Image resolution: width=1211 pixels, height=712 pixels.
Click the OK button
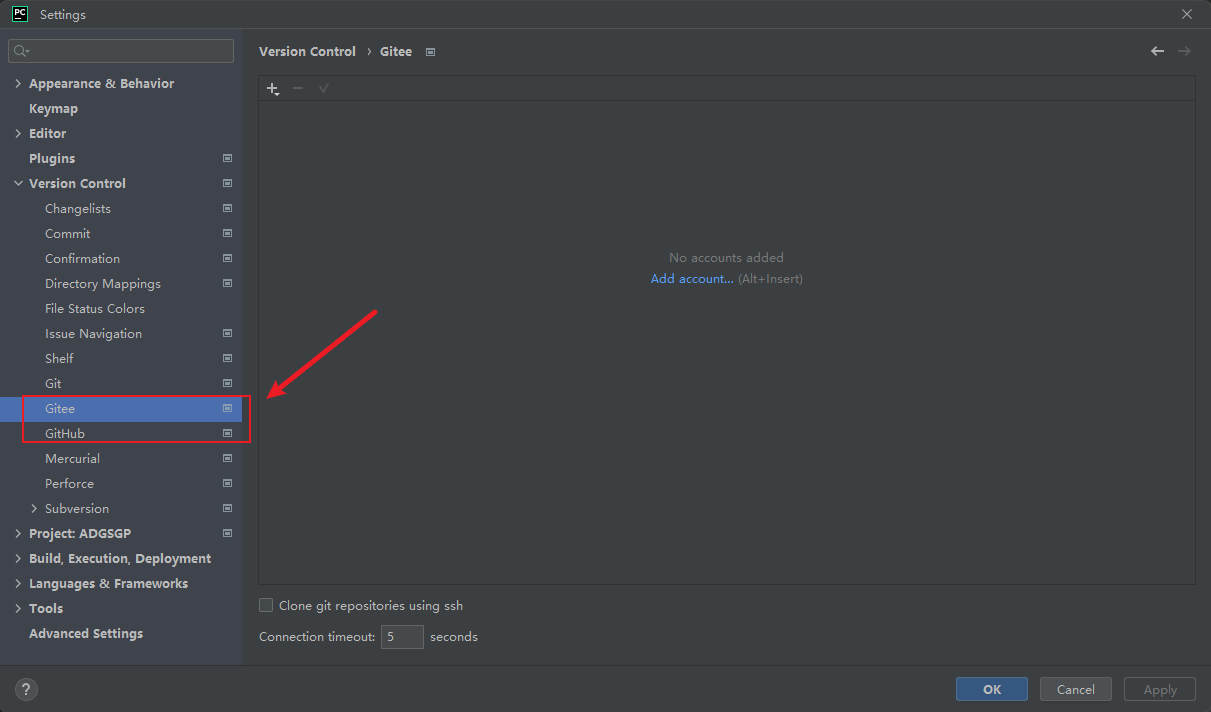[992, 689]
